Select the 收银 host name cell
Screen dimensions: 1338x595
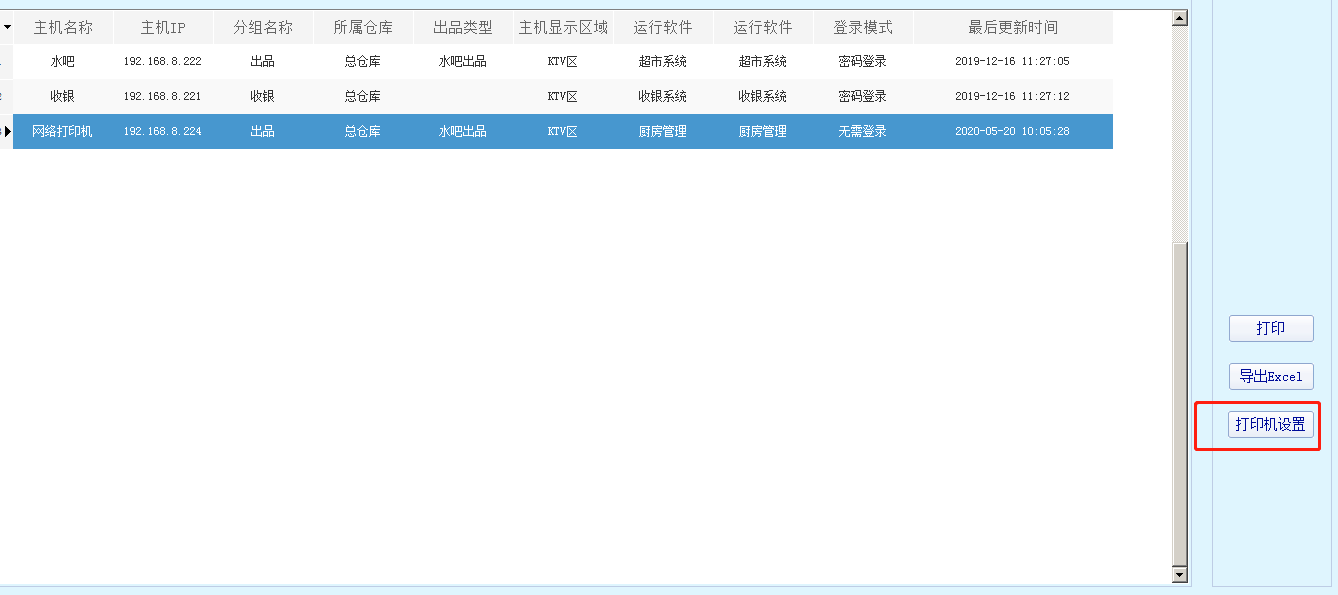tap(63, 96)
